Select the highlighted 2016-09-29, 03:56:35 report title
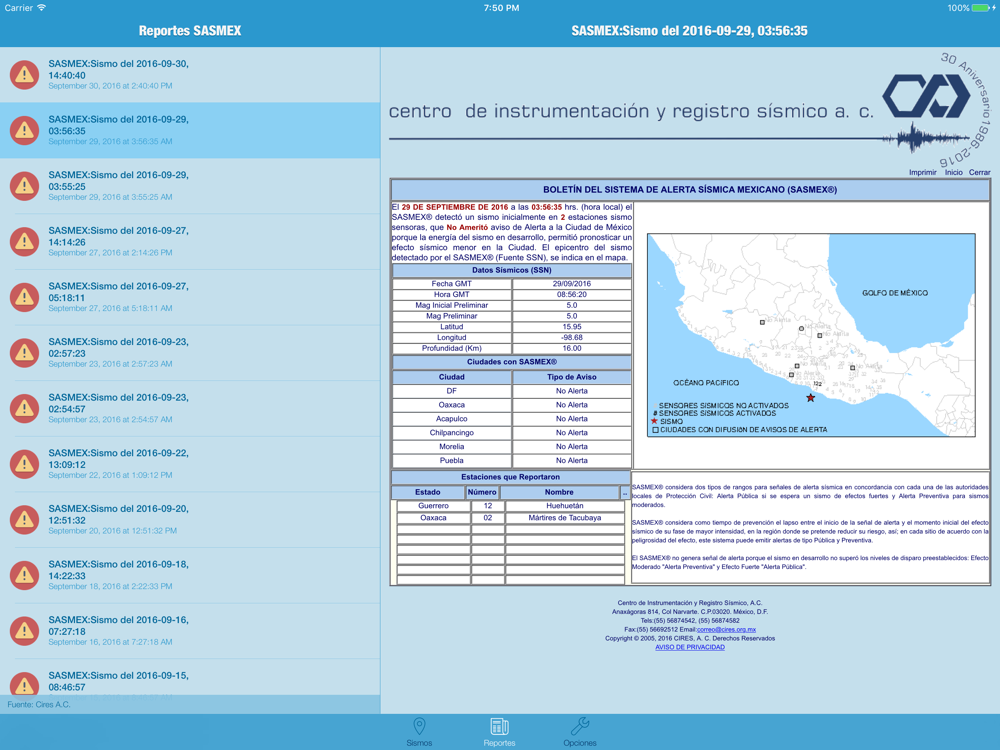Viewport: 1000px width, 750px height. [119, 125]
